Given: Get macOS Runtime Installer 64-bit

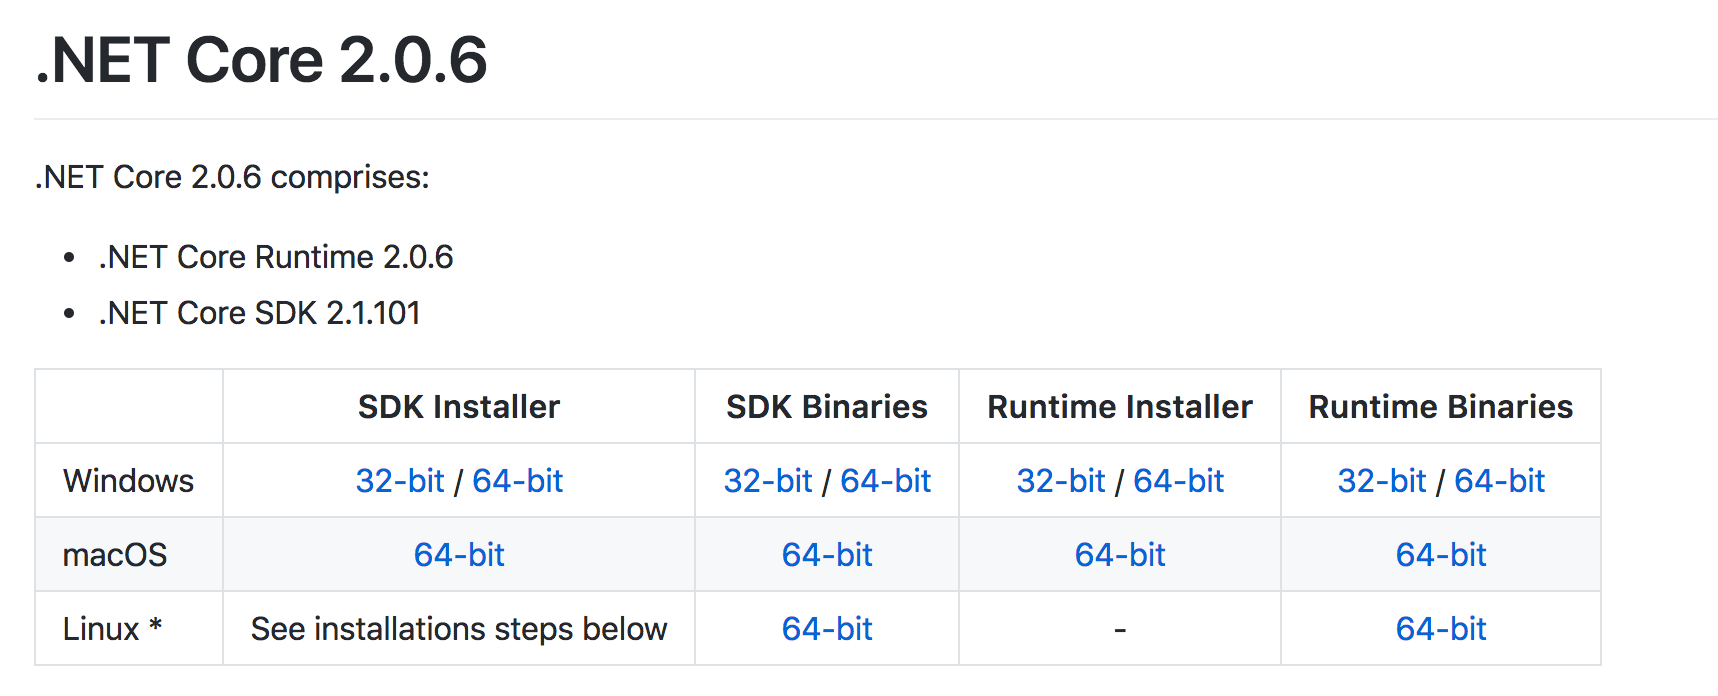Looking at the screenshot, I should point(1120,555).
